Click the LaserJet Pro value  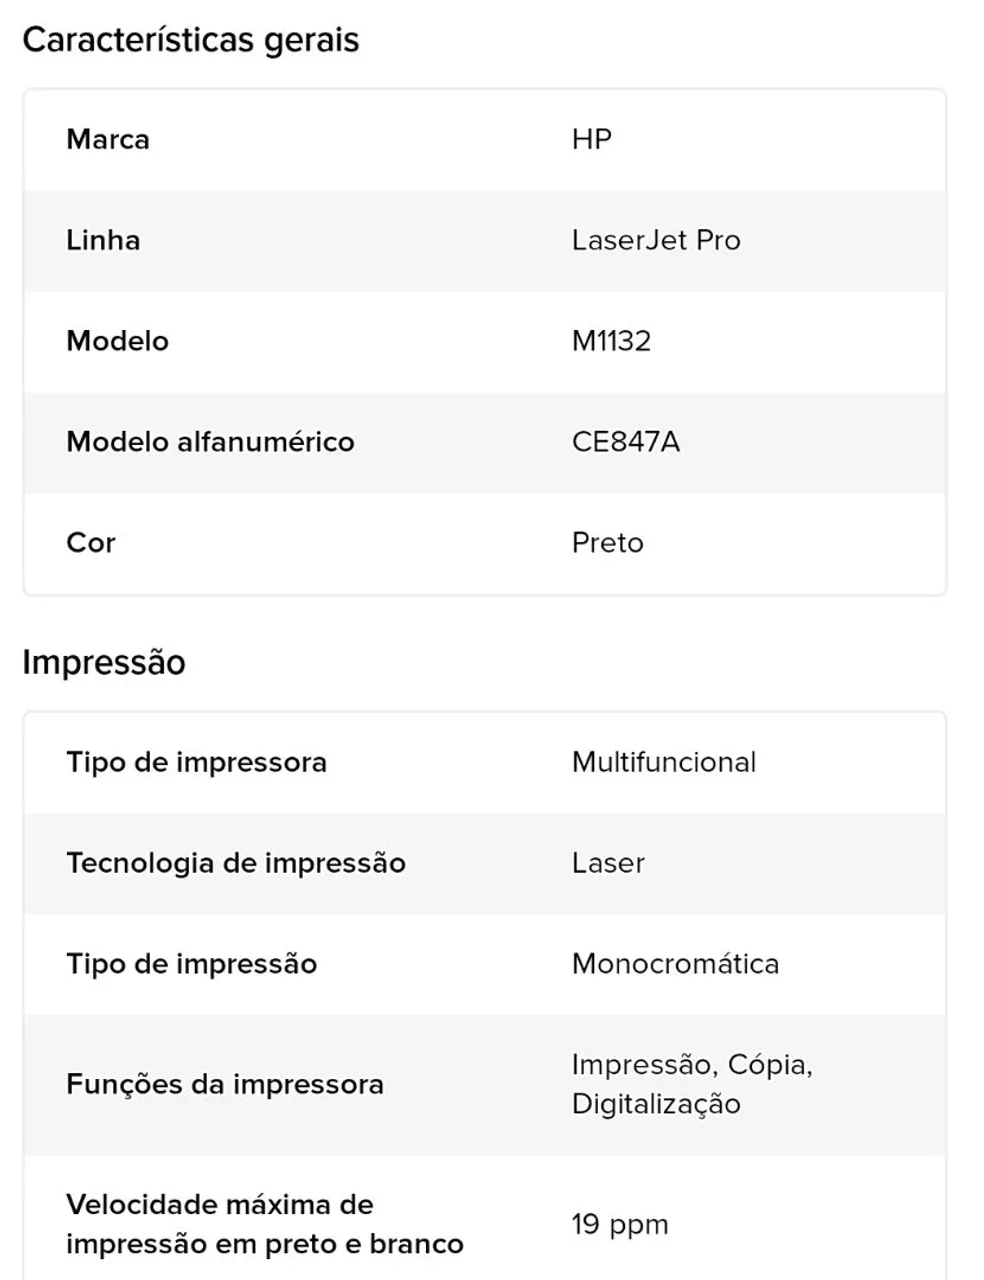656,240
